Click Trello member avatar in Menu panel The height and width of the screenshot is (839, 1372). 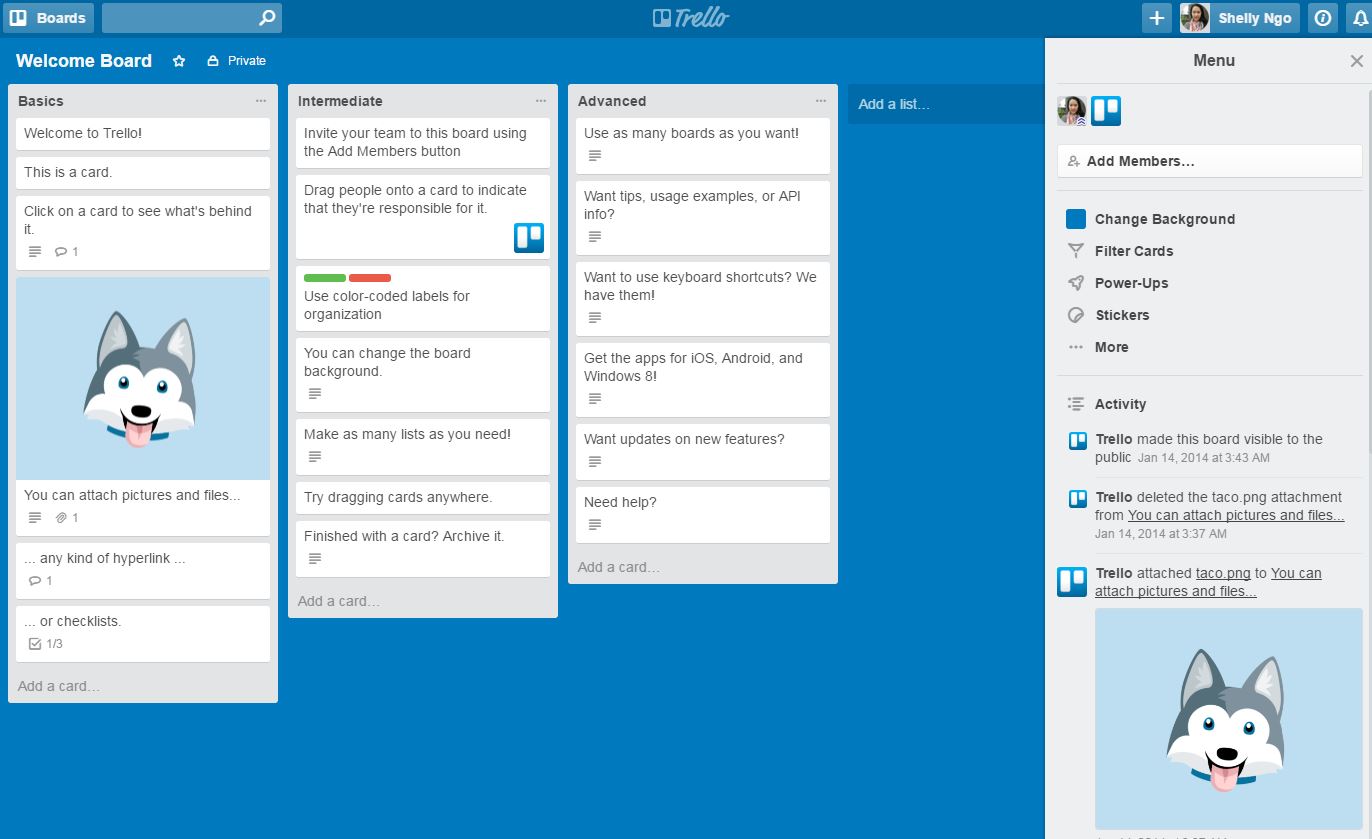(1106, 111)
